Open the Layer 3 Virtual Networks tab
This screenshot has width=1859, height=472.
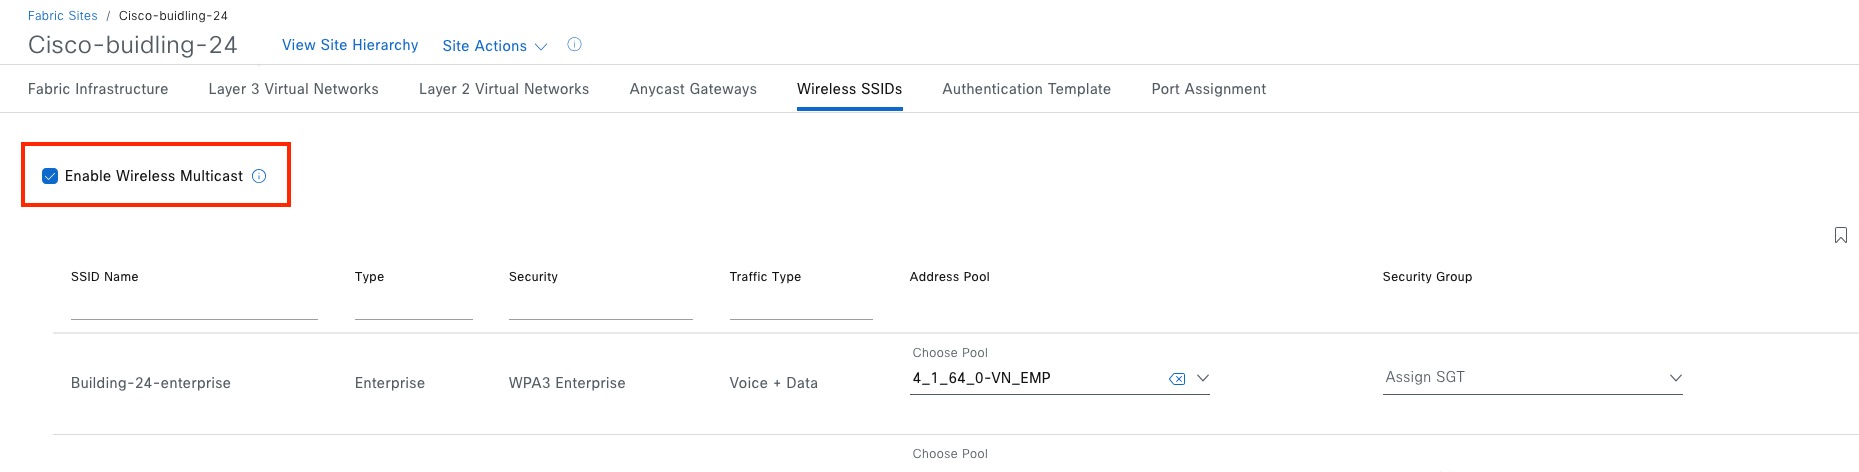point(293,89)
